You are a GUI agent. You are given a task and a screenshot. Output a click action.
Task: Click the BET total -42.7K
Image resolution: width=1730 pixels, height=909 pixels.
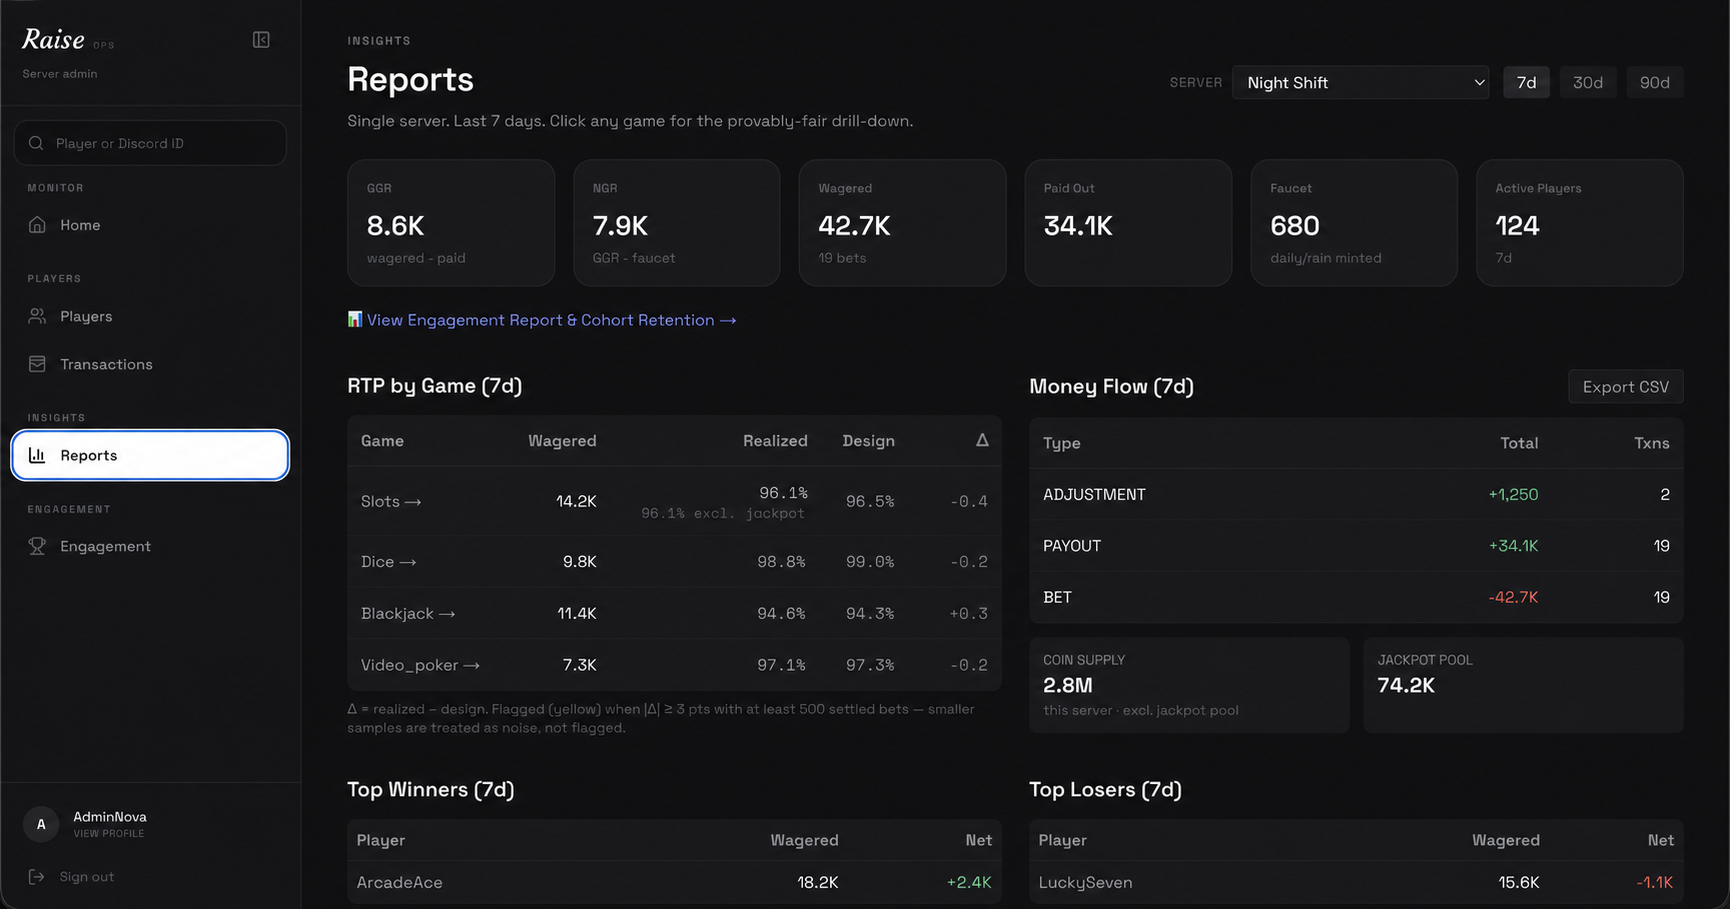click(1513, 597)
